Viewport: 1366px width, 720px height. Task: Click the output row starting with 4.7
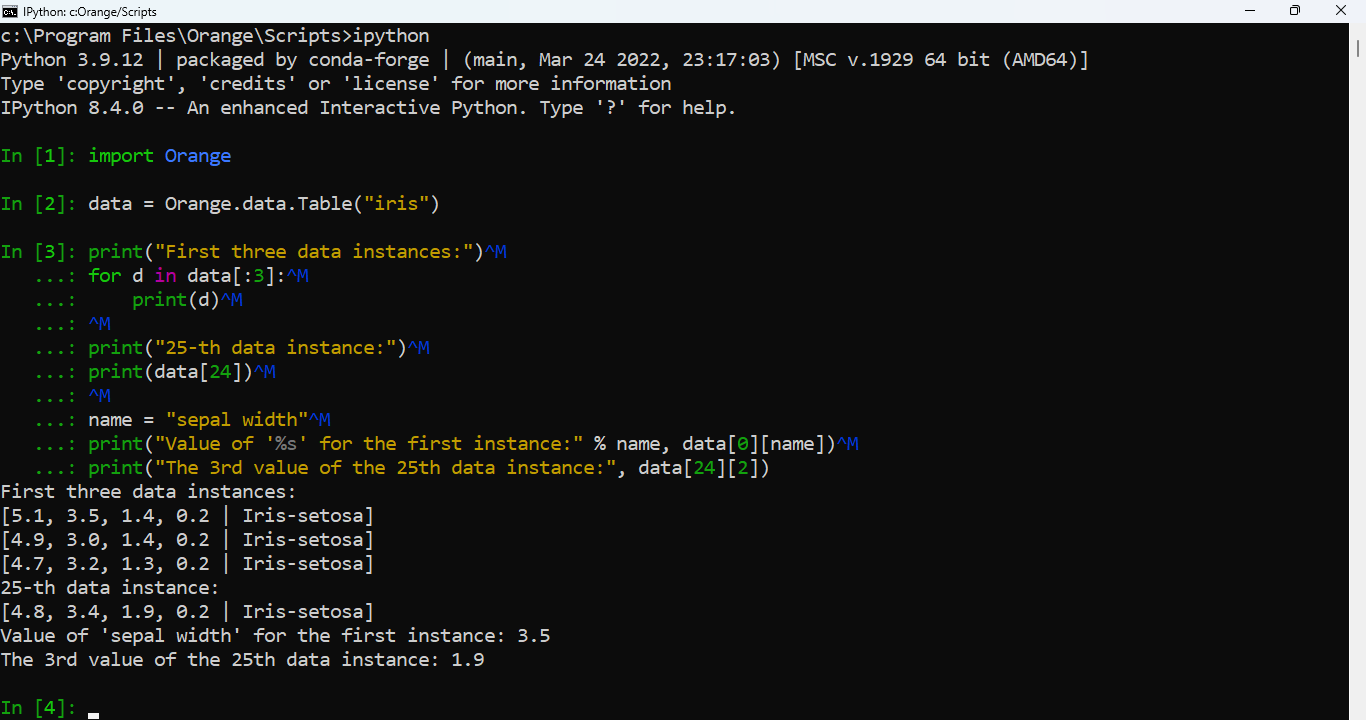click(187, 564)
